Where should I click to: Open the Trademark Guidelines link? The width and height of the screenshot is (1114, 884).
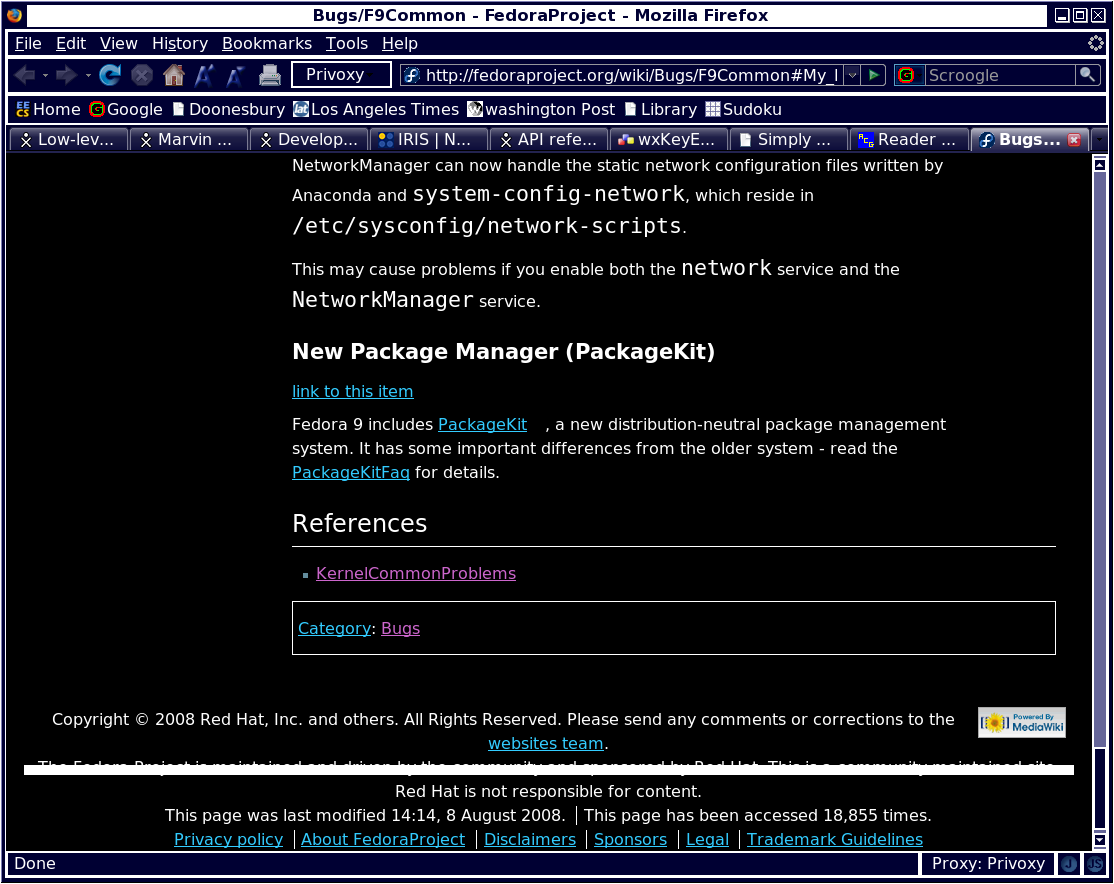point(835,839)
